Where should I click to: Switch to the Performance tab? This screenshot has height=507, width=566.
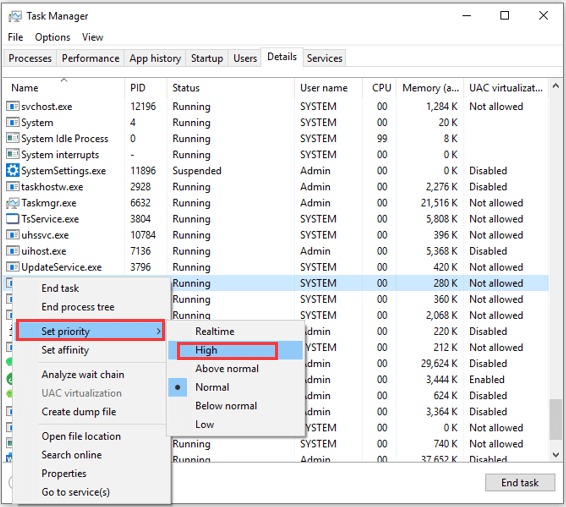point(90,58)
